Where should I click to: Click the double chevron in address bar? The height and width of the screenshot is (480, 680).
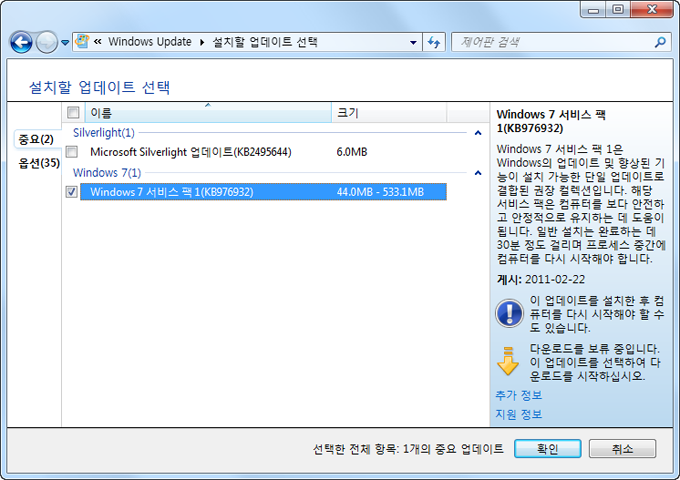click(98, 42)
